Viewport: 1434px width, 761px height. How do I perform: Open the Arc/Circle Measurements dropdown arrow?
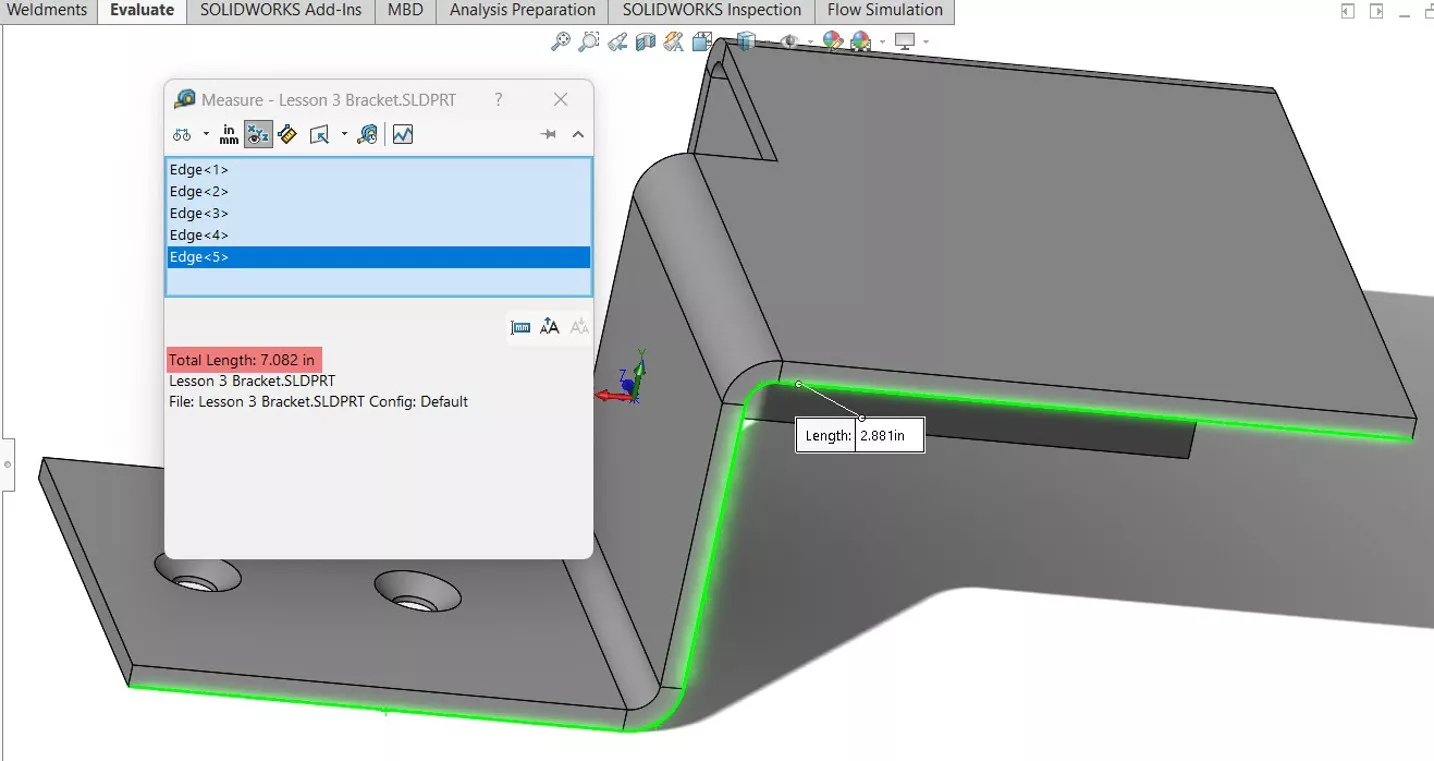tap(206, 134)
